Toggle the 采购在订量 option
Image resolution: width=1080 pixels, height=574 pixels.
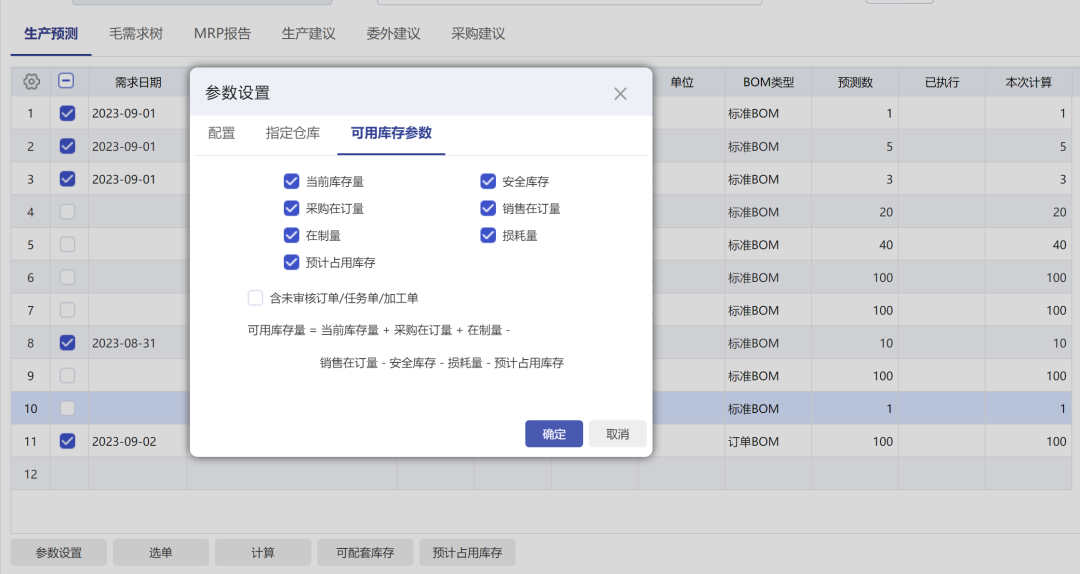coord(291,208)
